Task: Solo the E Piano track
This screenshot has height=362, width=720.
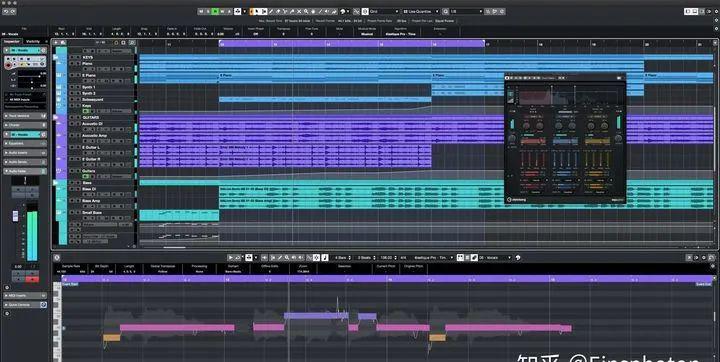Action: [x=78, y=75]
